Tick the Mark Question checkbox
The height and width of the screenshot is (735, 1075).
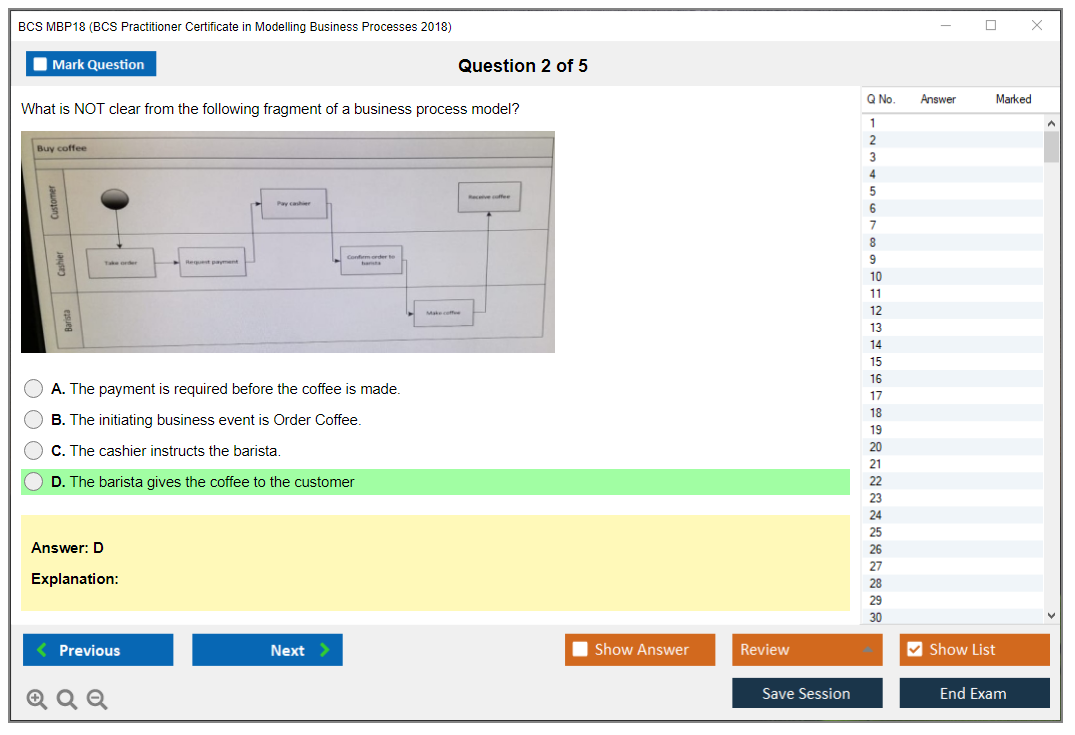coord(41,64)
